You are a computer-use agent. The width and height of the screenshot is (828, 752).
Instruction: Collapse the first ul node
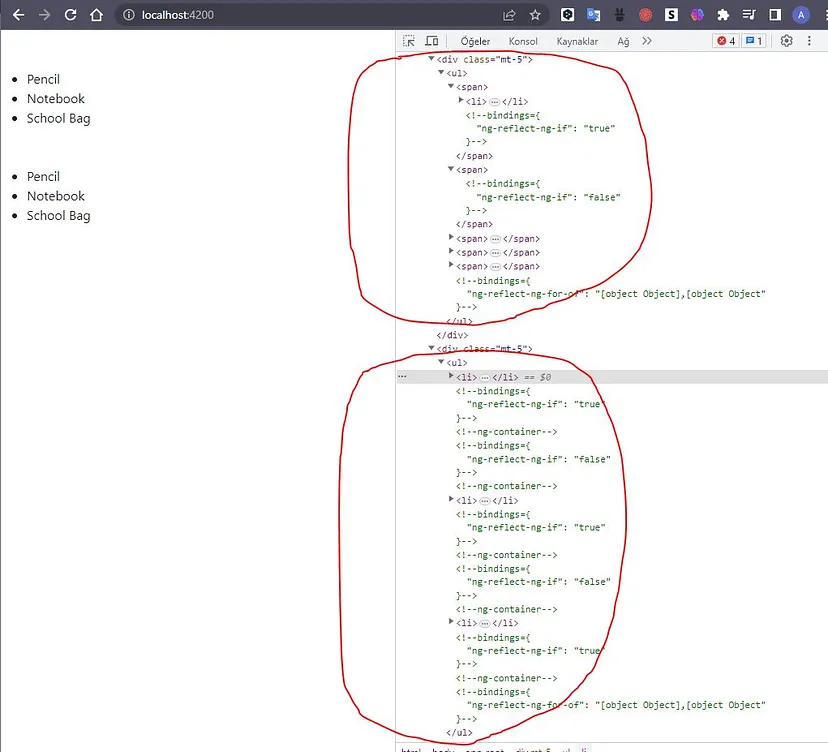[x=441, y=72]
